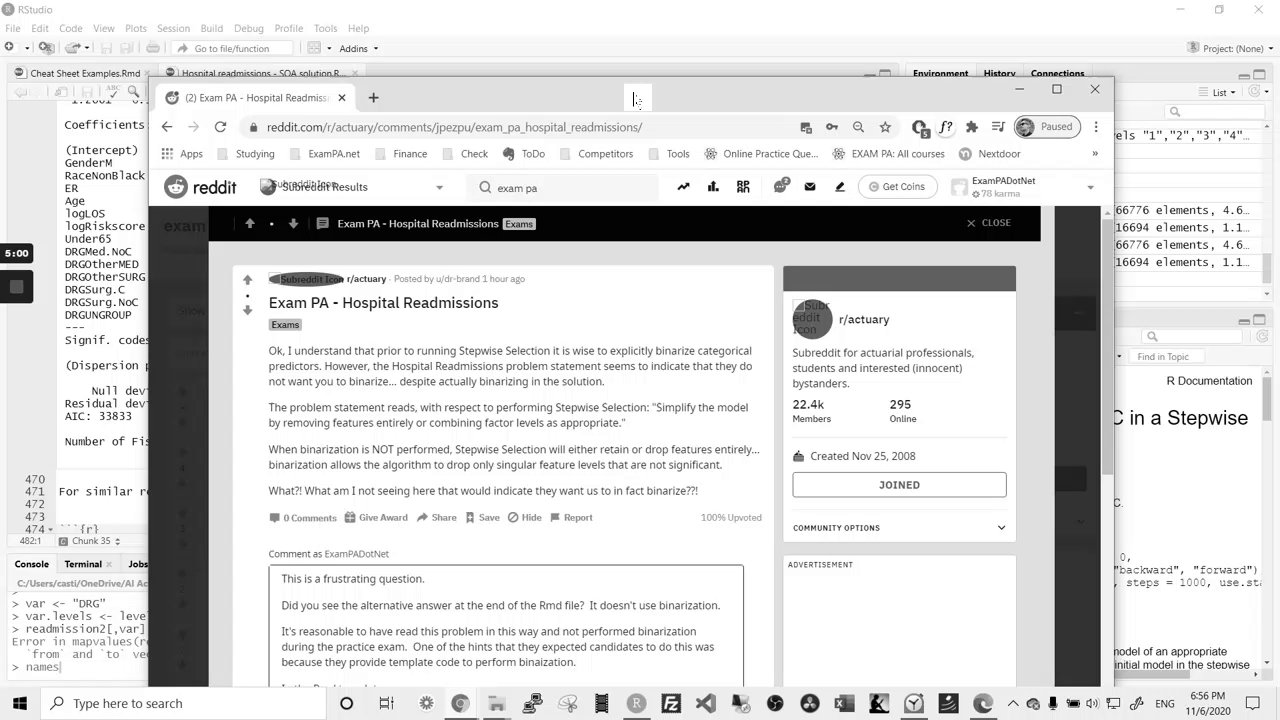
Task: Open the RStudio Code menu
Action: point(70,28)
